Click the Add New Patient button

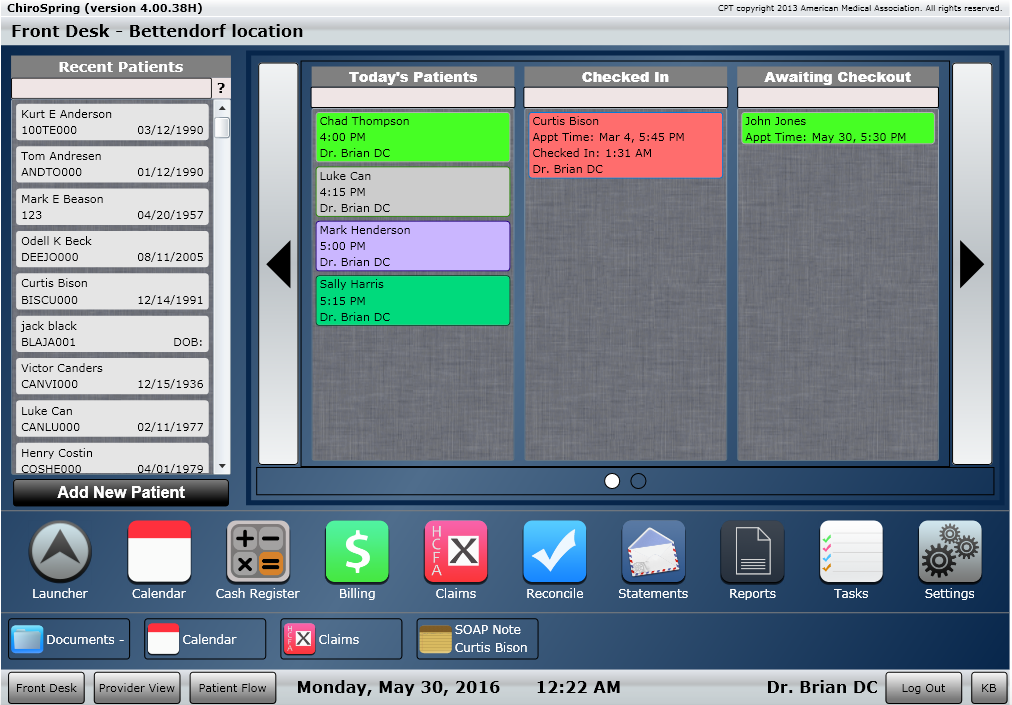pos(120,492)
